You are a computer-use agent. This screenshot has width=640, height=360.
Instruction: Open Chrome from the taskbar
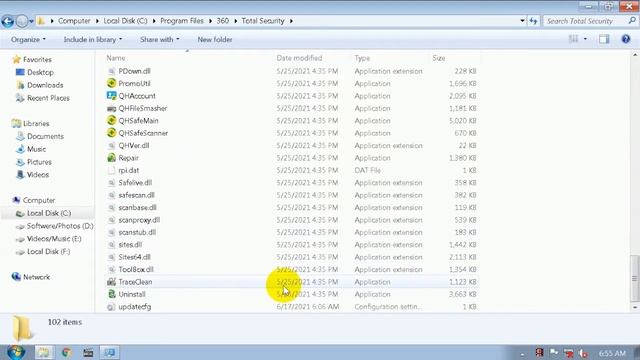66,352
